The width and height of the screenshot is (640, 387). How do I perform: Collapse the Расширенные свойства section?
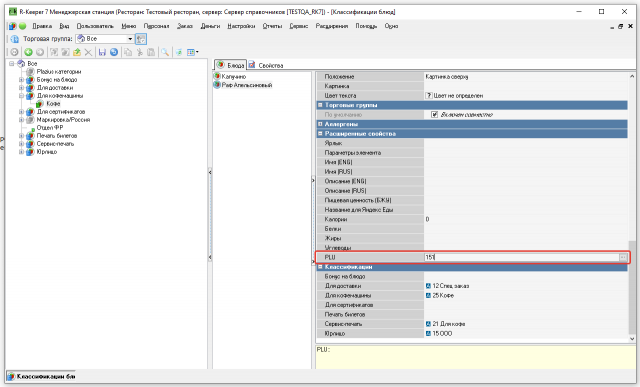click(x=320, y=133)
